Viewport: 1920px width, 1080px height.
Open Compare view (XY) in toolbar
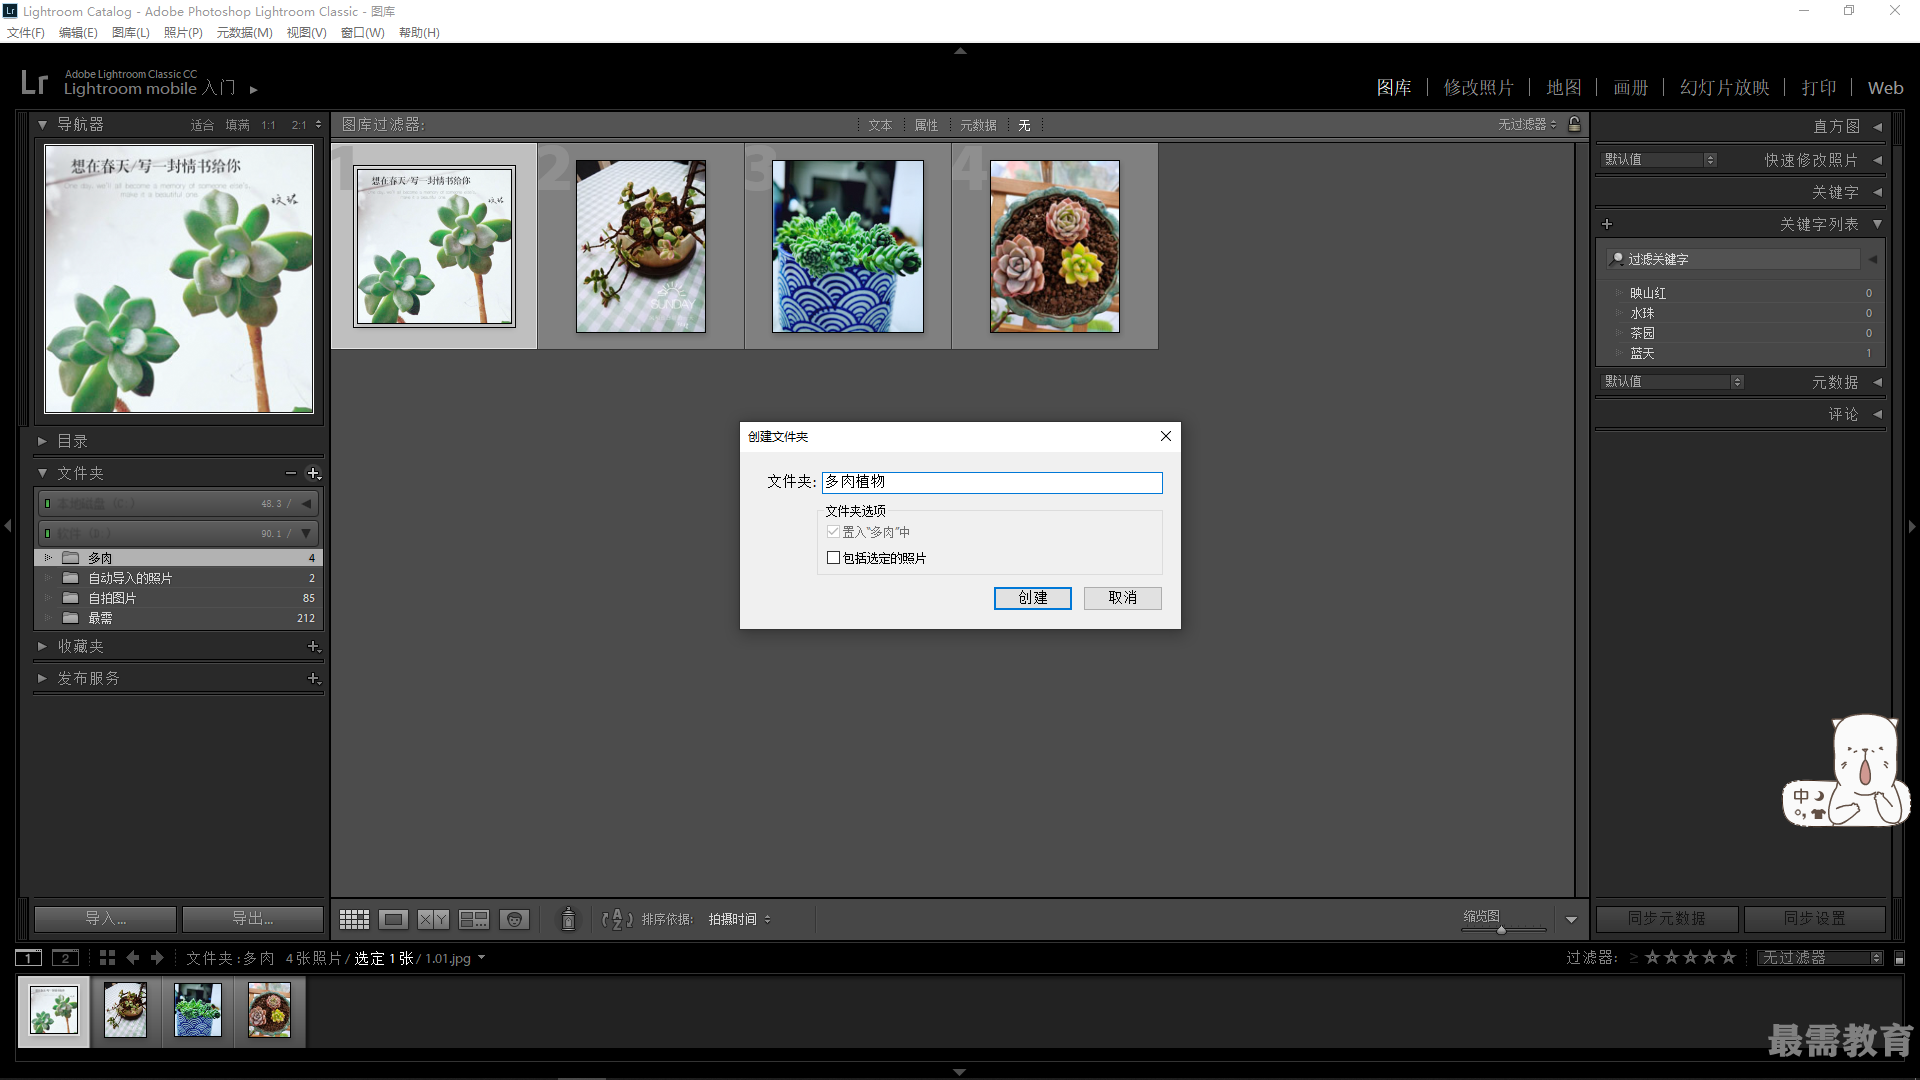tap(433, 919)
